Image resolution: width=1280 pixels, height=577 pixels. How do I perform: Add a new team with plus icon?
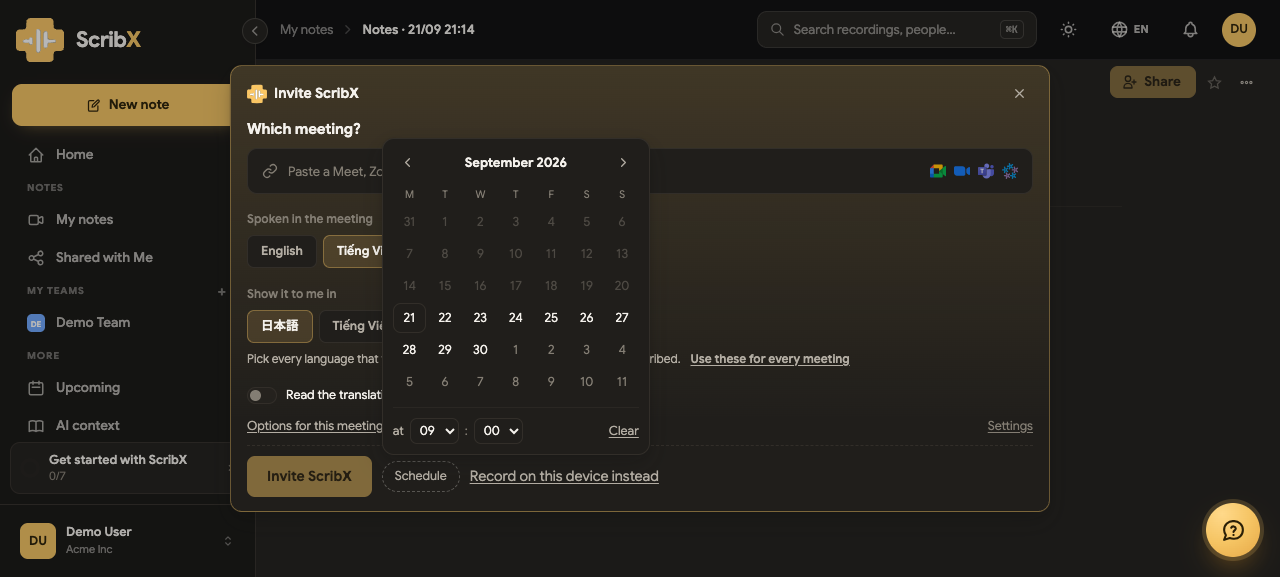coord(222,292)
